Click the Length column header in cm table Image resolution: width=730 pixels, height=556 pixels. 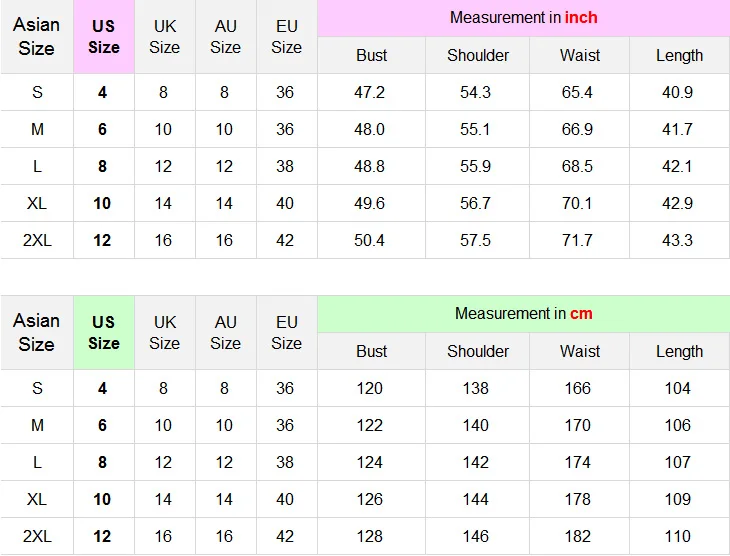pyautogui.click(x=679, y=352)
